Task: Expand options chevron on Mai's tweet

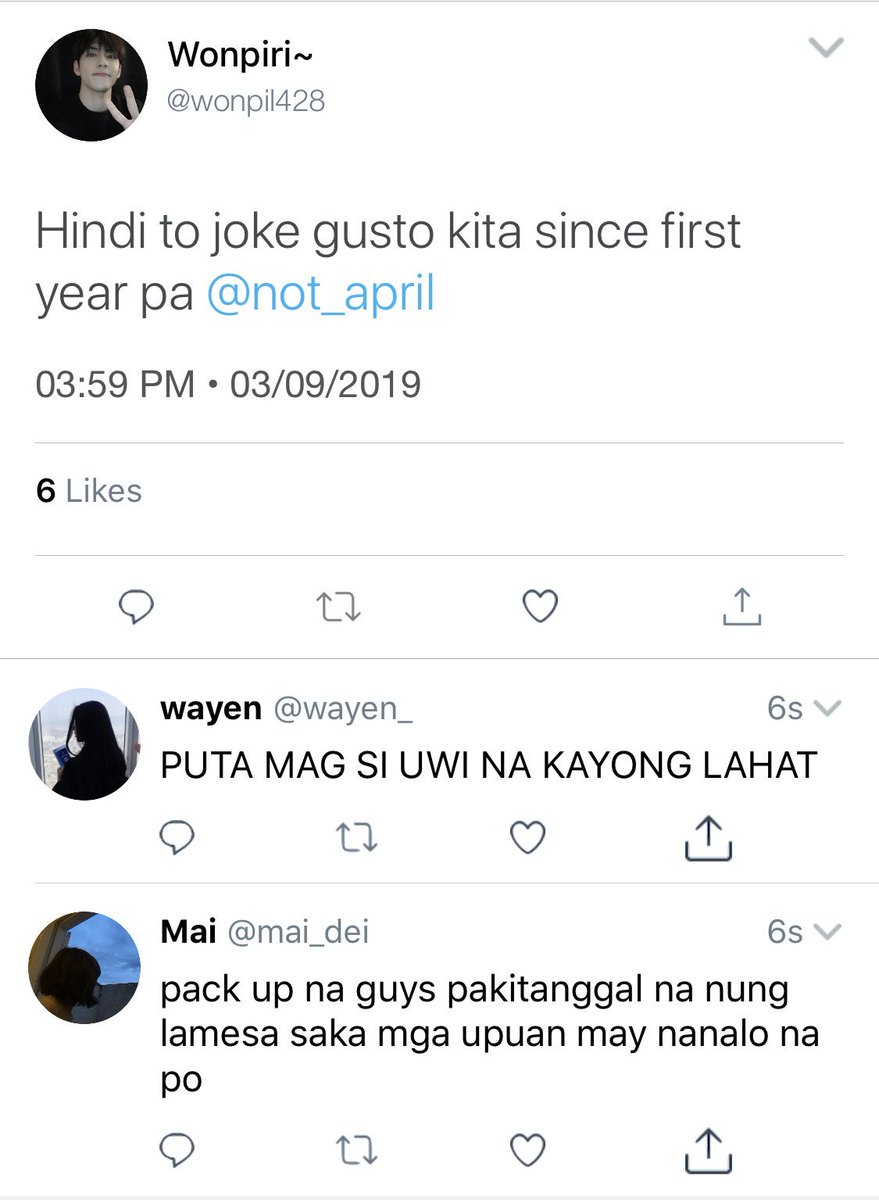Action: 829,932
